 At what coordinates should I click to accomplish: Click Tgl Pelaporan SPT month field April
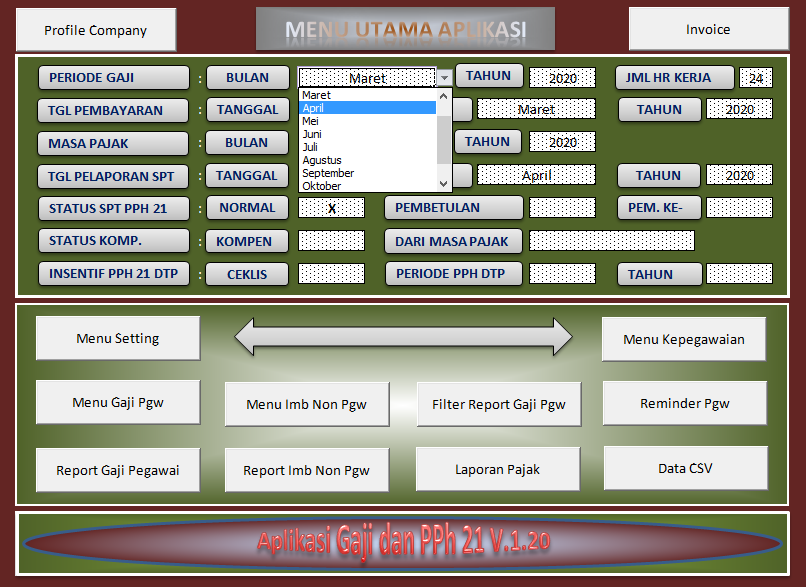pyautogui.click(x=536, y=175)
